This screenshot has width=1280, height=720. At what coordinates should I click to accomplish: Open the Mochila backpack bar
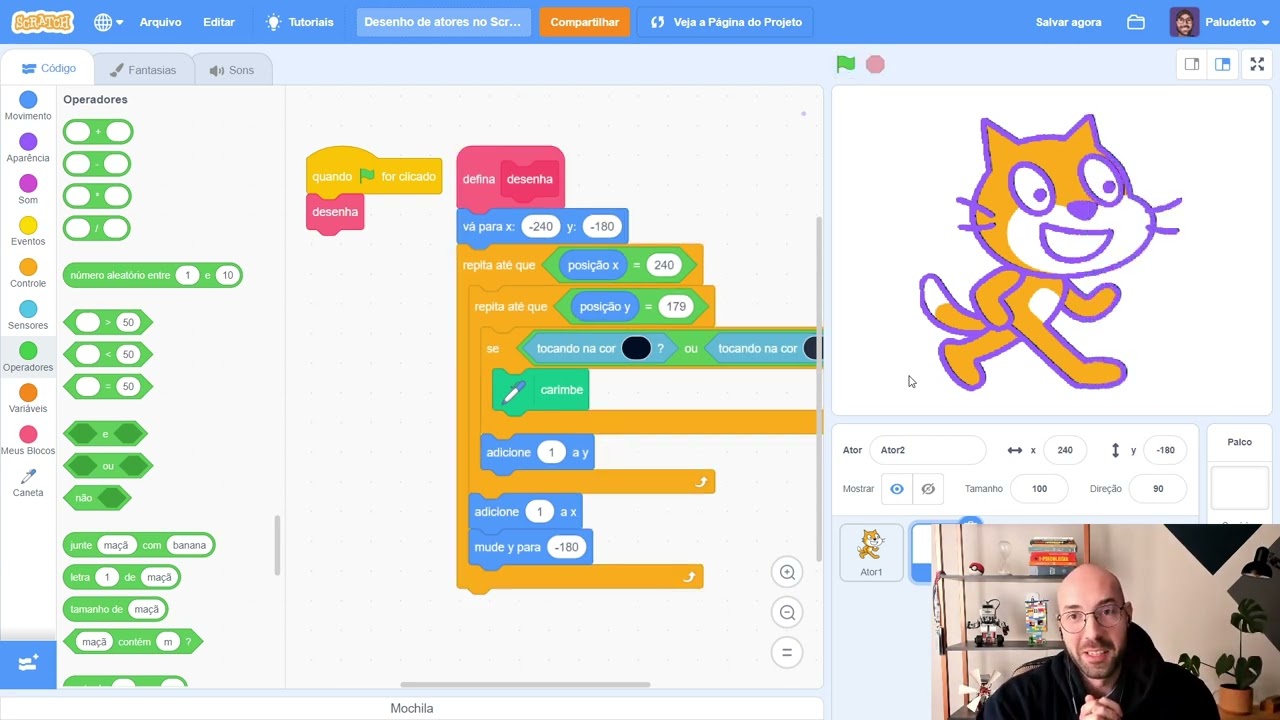pos(411,708)
